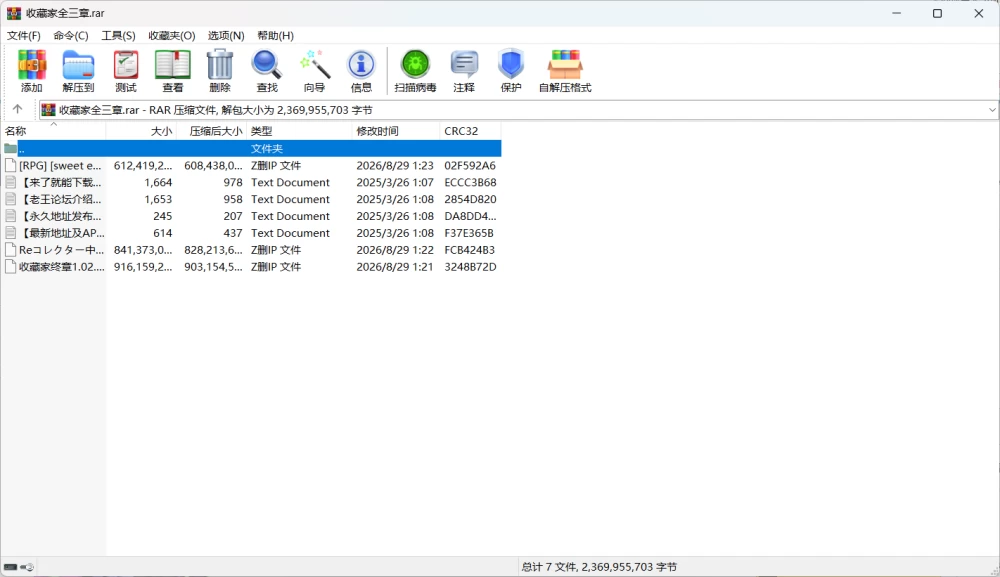Click the 添加 (Add) toolbar icon
1000x577 pixels.
coord(31,65)
